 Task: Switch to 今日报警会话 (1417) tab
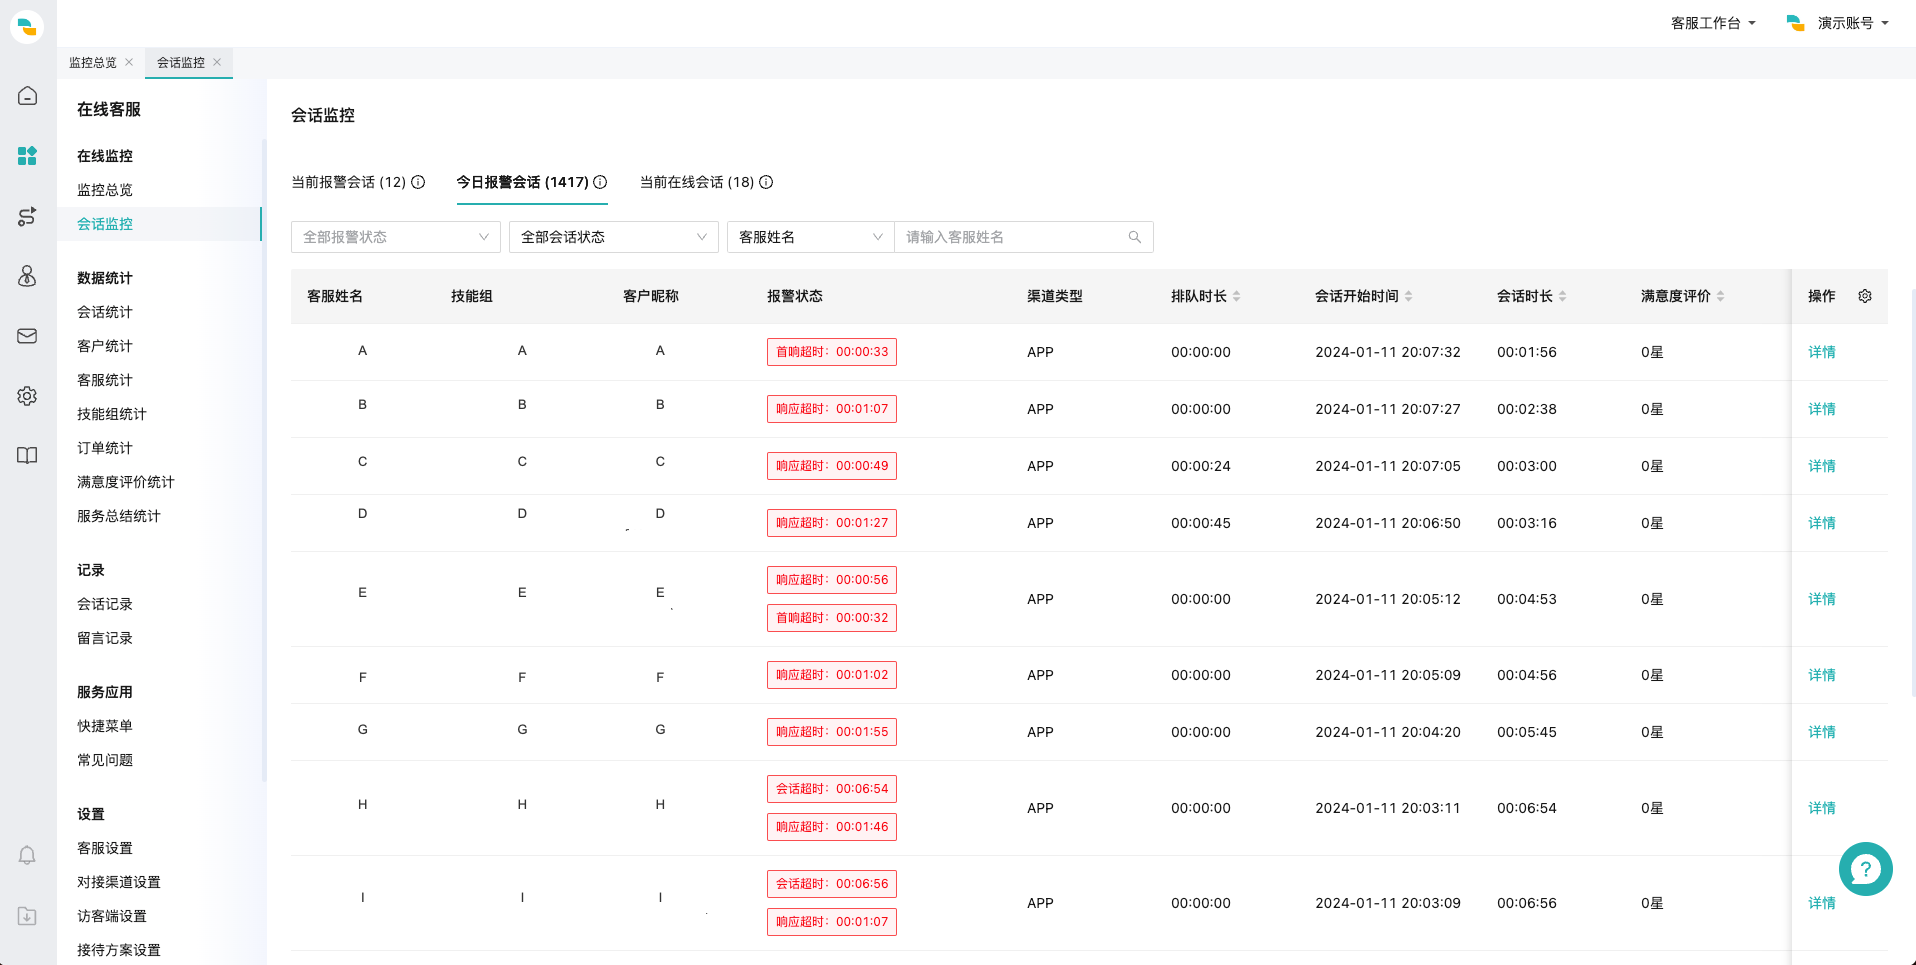click(523, 182)
